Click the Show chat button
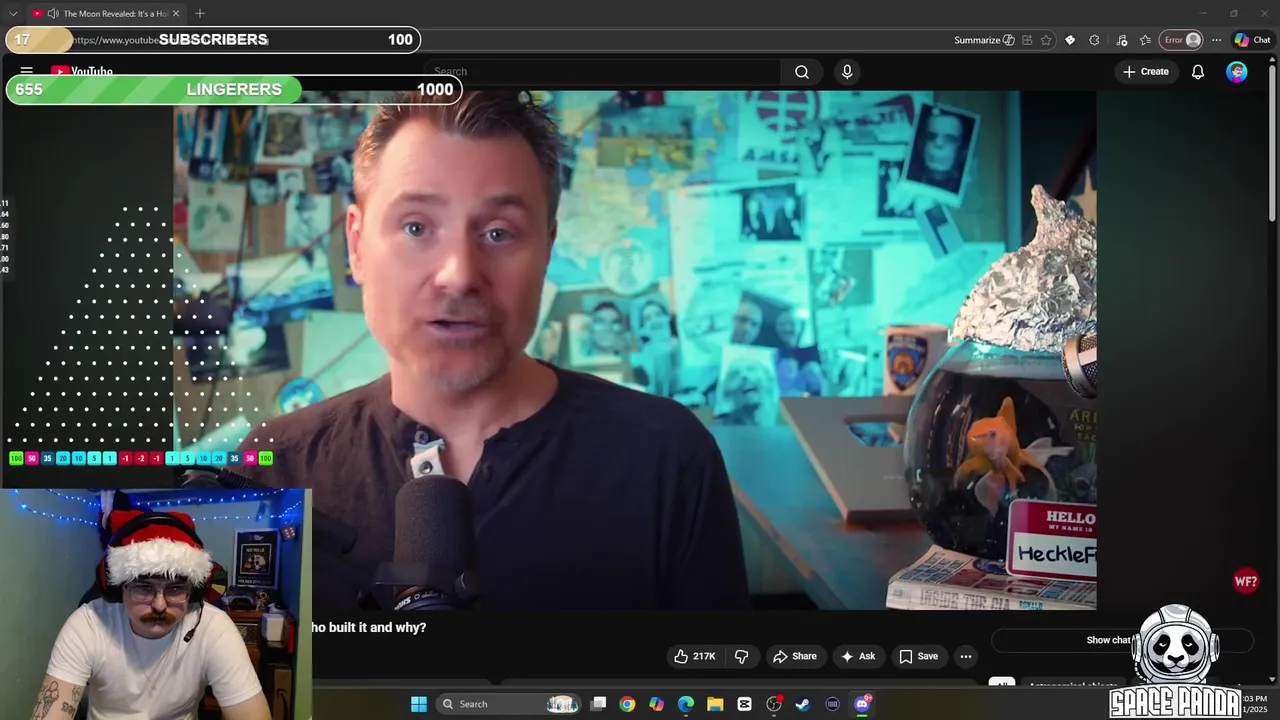Image resolution: width=1280 pixels, height=720 pixels. pos(1122,640)
